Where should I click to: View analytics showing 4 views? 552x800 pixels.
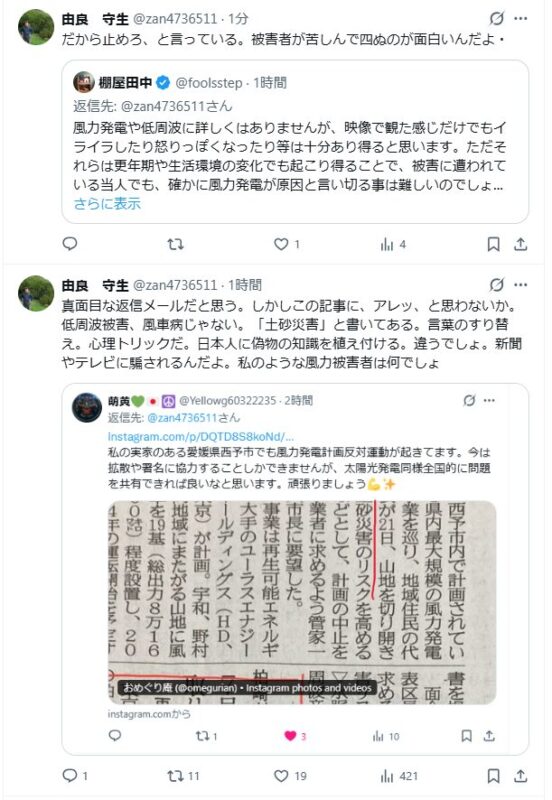[x=393, y=245]
